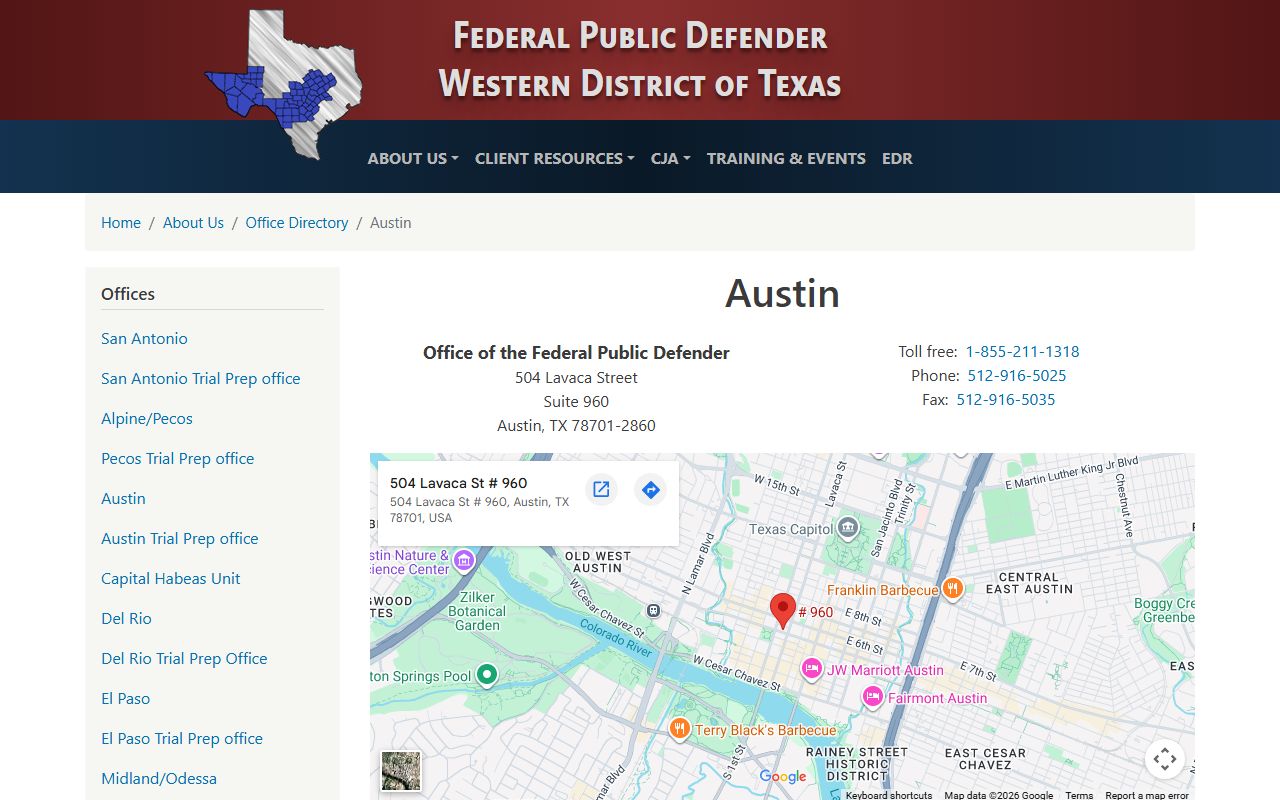Click the blue directions arrow icon
The height and width of the screenshot is (800, 1280).
pyautogui.click(x=650, y=489)
